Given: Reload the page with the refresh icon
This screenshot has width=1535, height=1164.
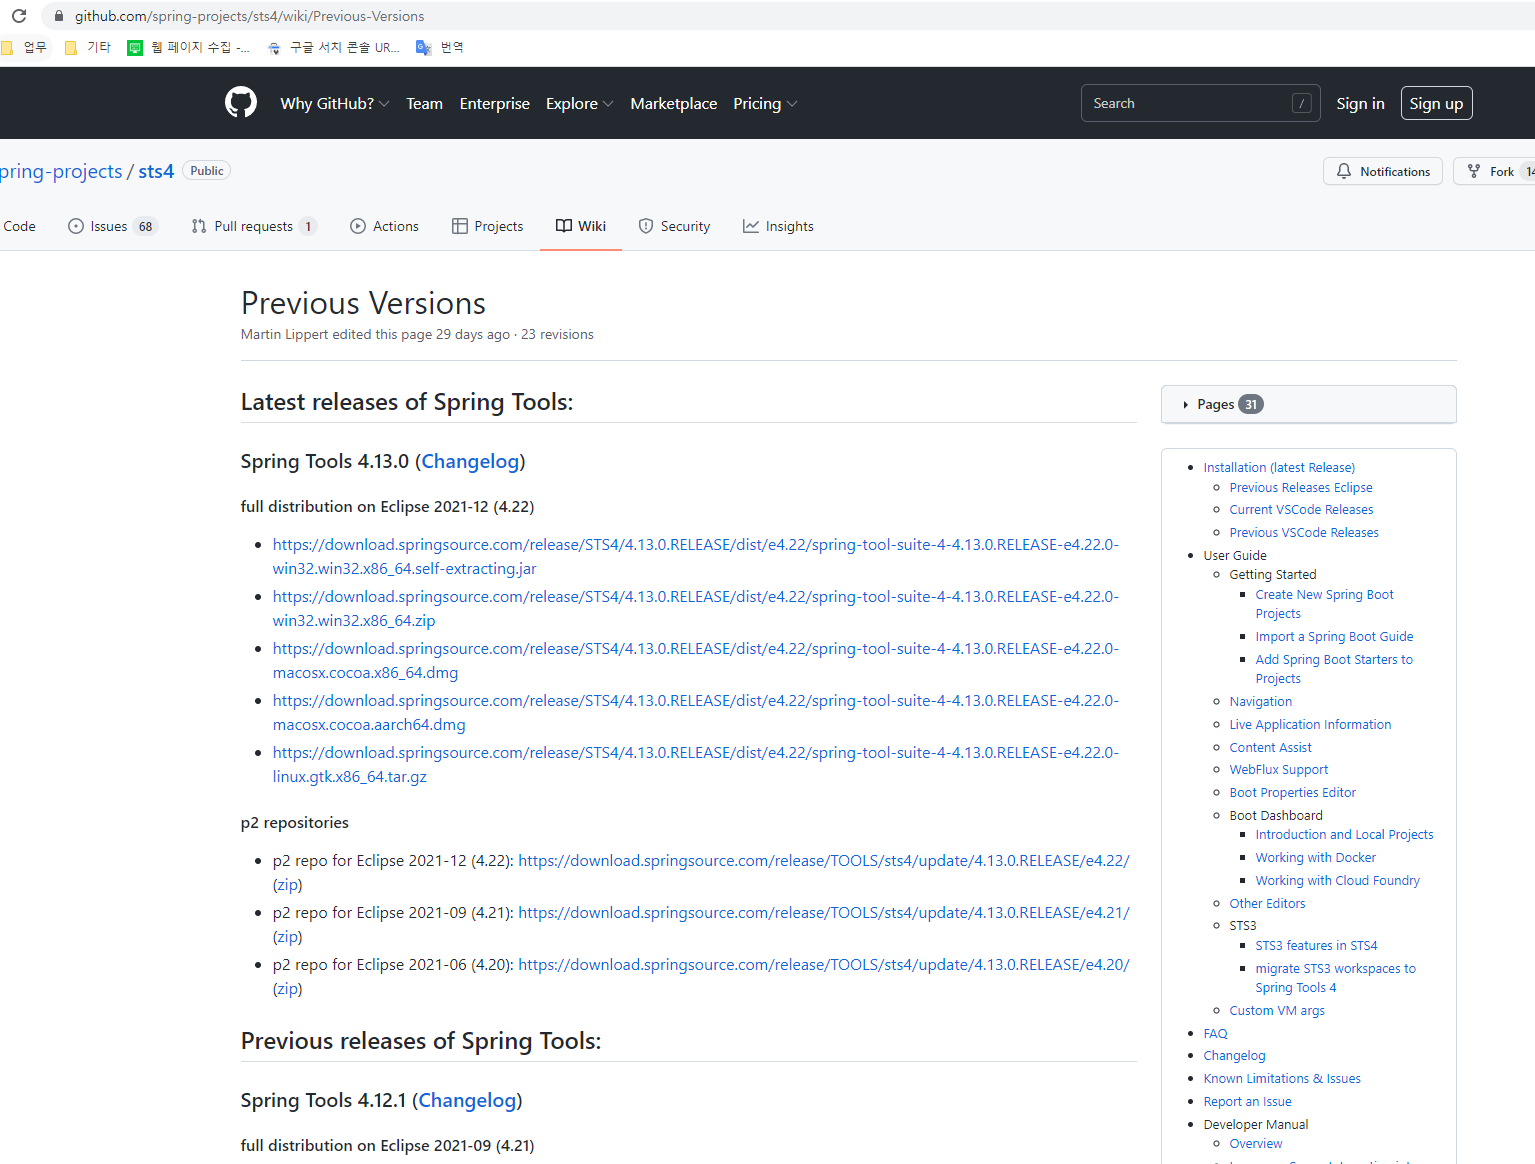Looking at the screenshot, I should pos(19,16).
